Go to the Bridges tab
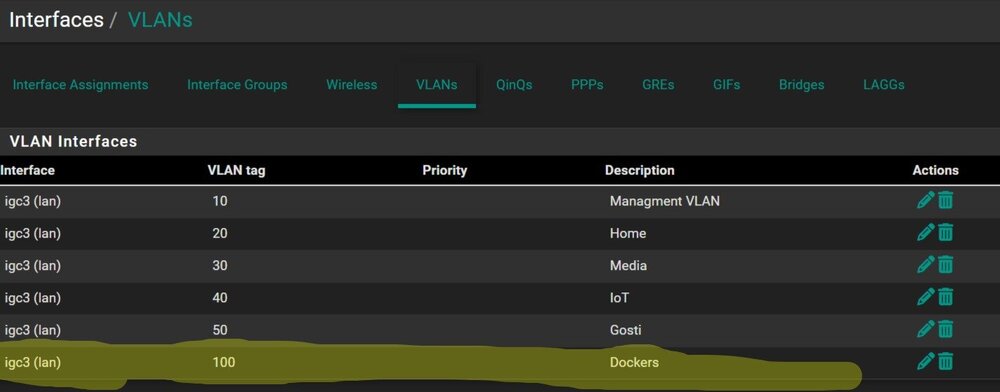Image resolution: width=1000 pixels, height=392 pixels. pyautogui.click(x=802, y=85)
